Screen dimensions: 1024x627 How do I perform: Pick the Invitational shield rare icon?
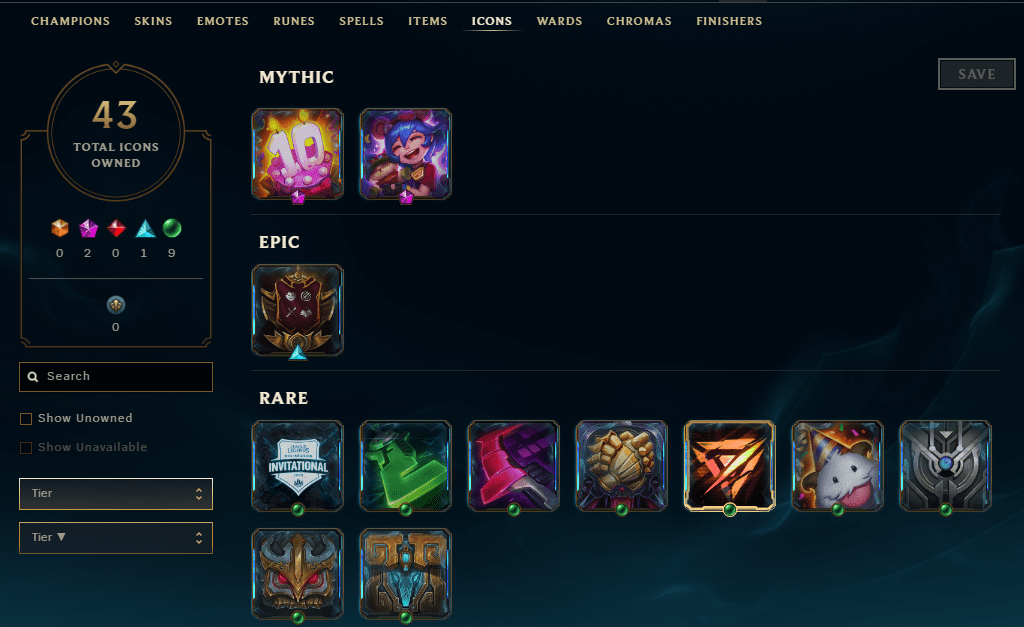point(298,466)
